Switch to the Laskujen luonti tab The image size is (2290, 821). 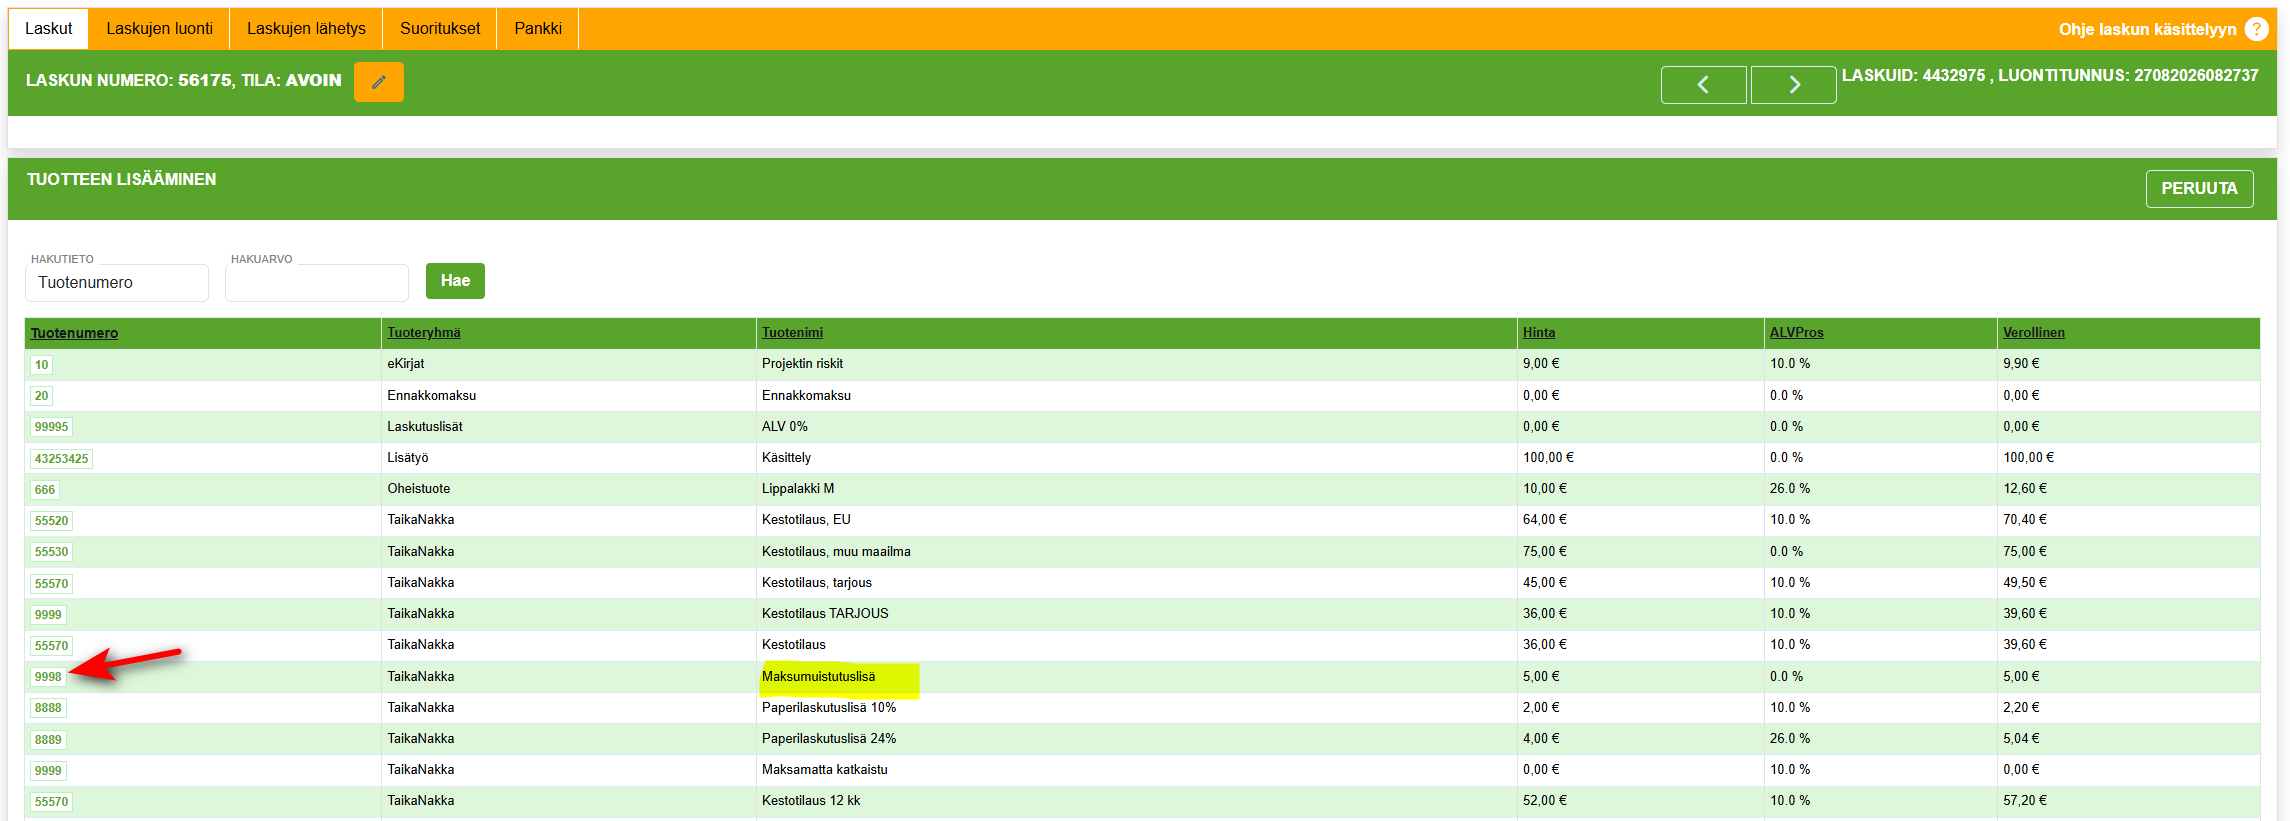[x=160, y=29]
